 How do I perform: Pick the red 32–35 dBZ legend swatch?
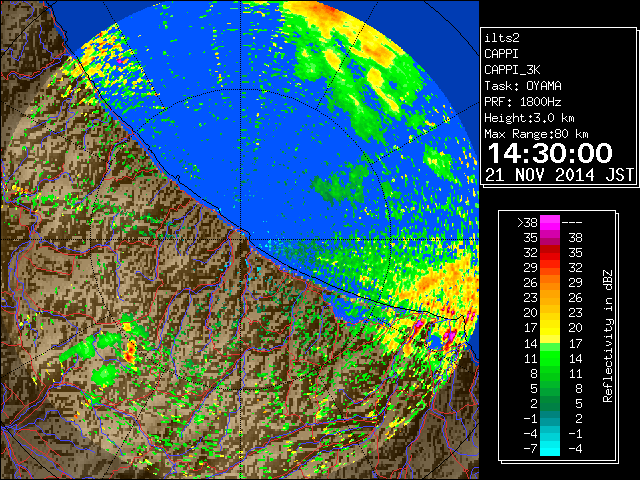pos(550,253)
